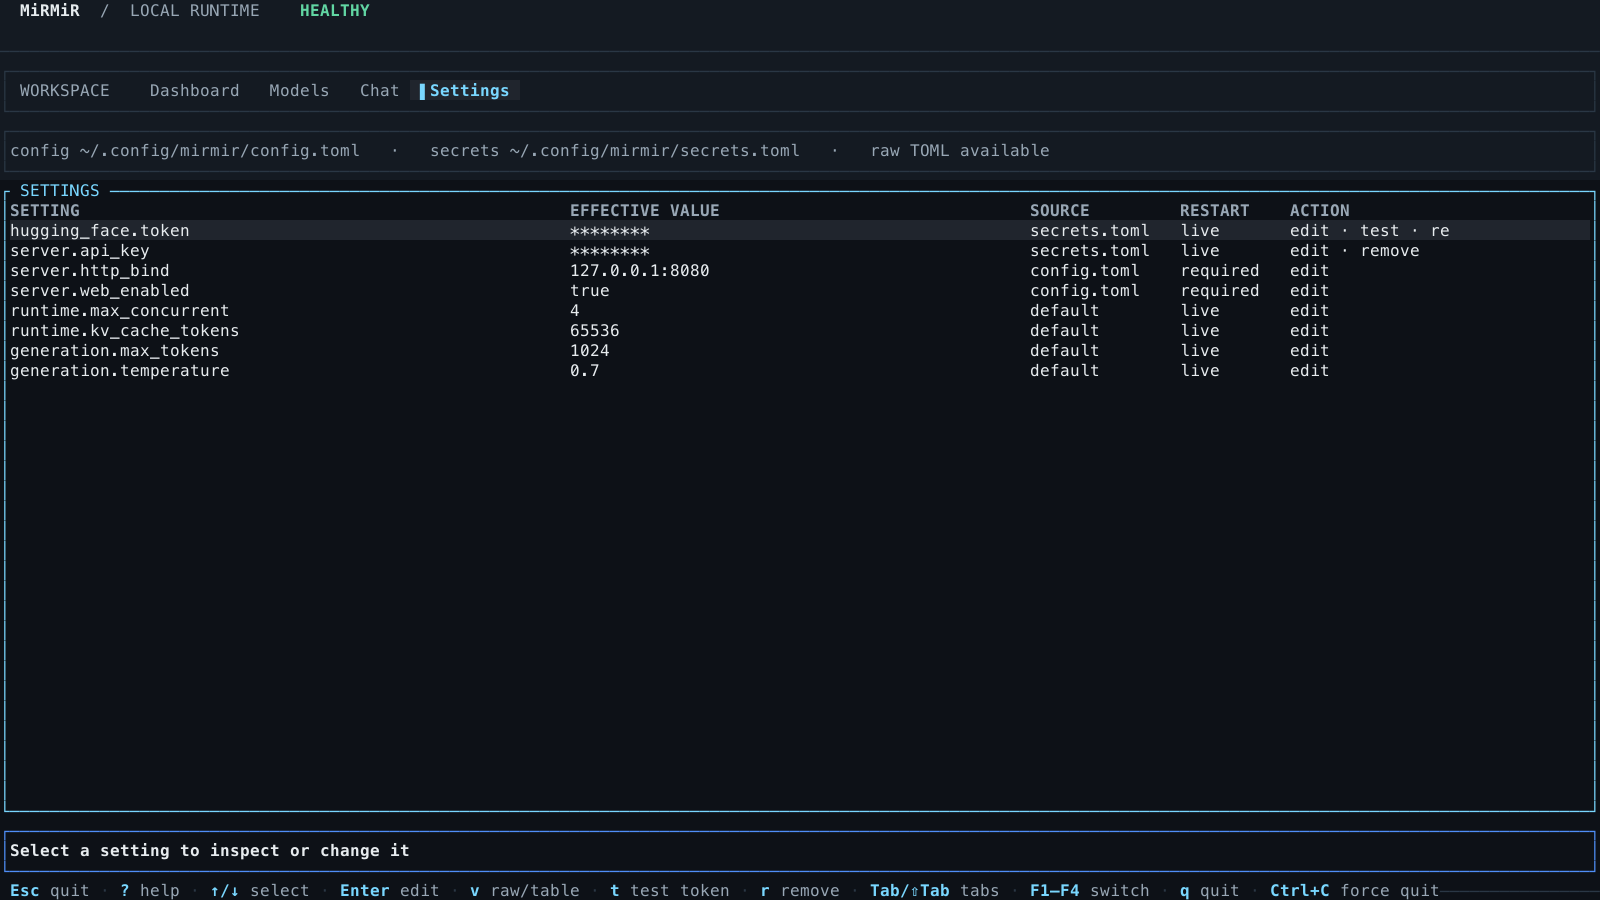Select the runtime.max_concurrent setting row
The height and width of the screenshot is (900, 1600).
(x=799, y=311)
